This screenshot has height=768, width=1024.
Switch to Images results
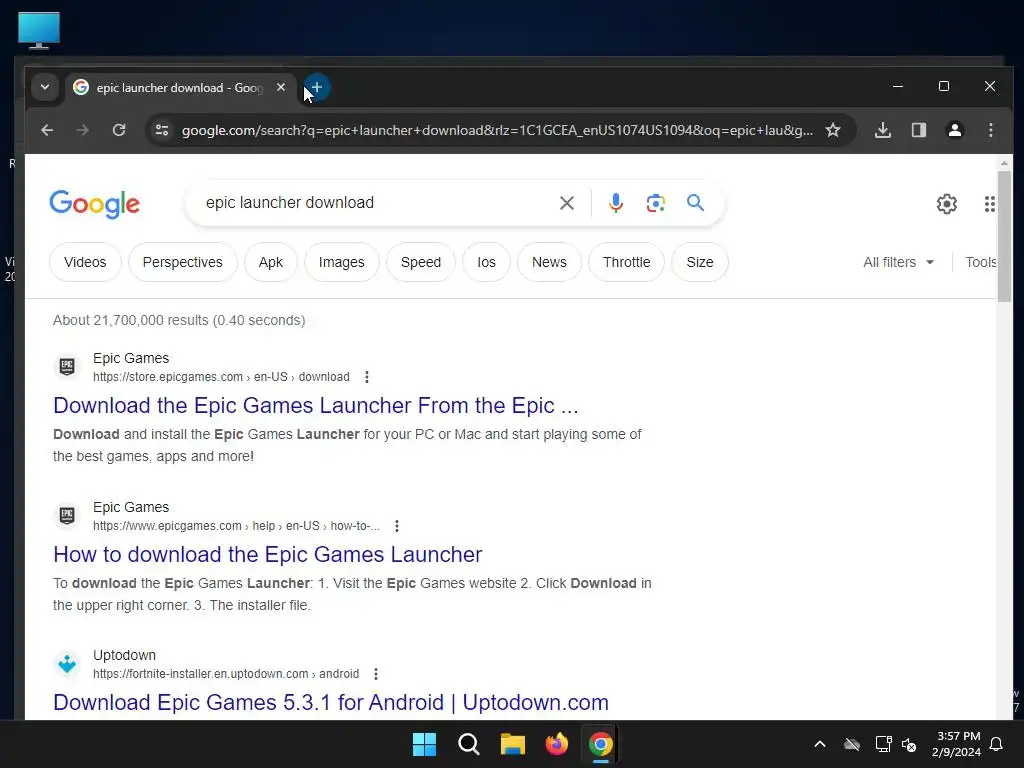[342, 262]
